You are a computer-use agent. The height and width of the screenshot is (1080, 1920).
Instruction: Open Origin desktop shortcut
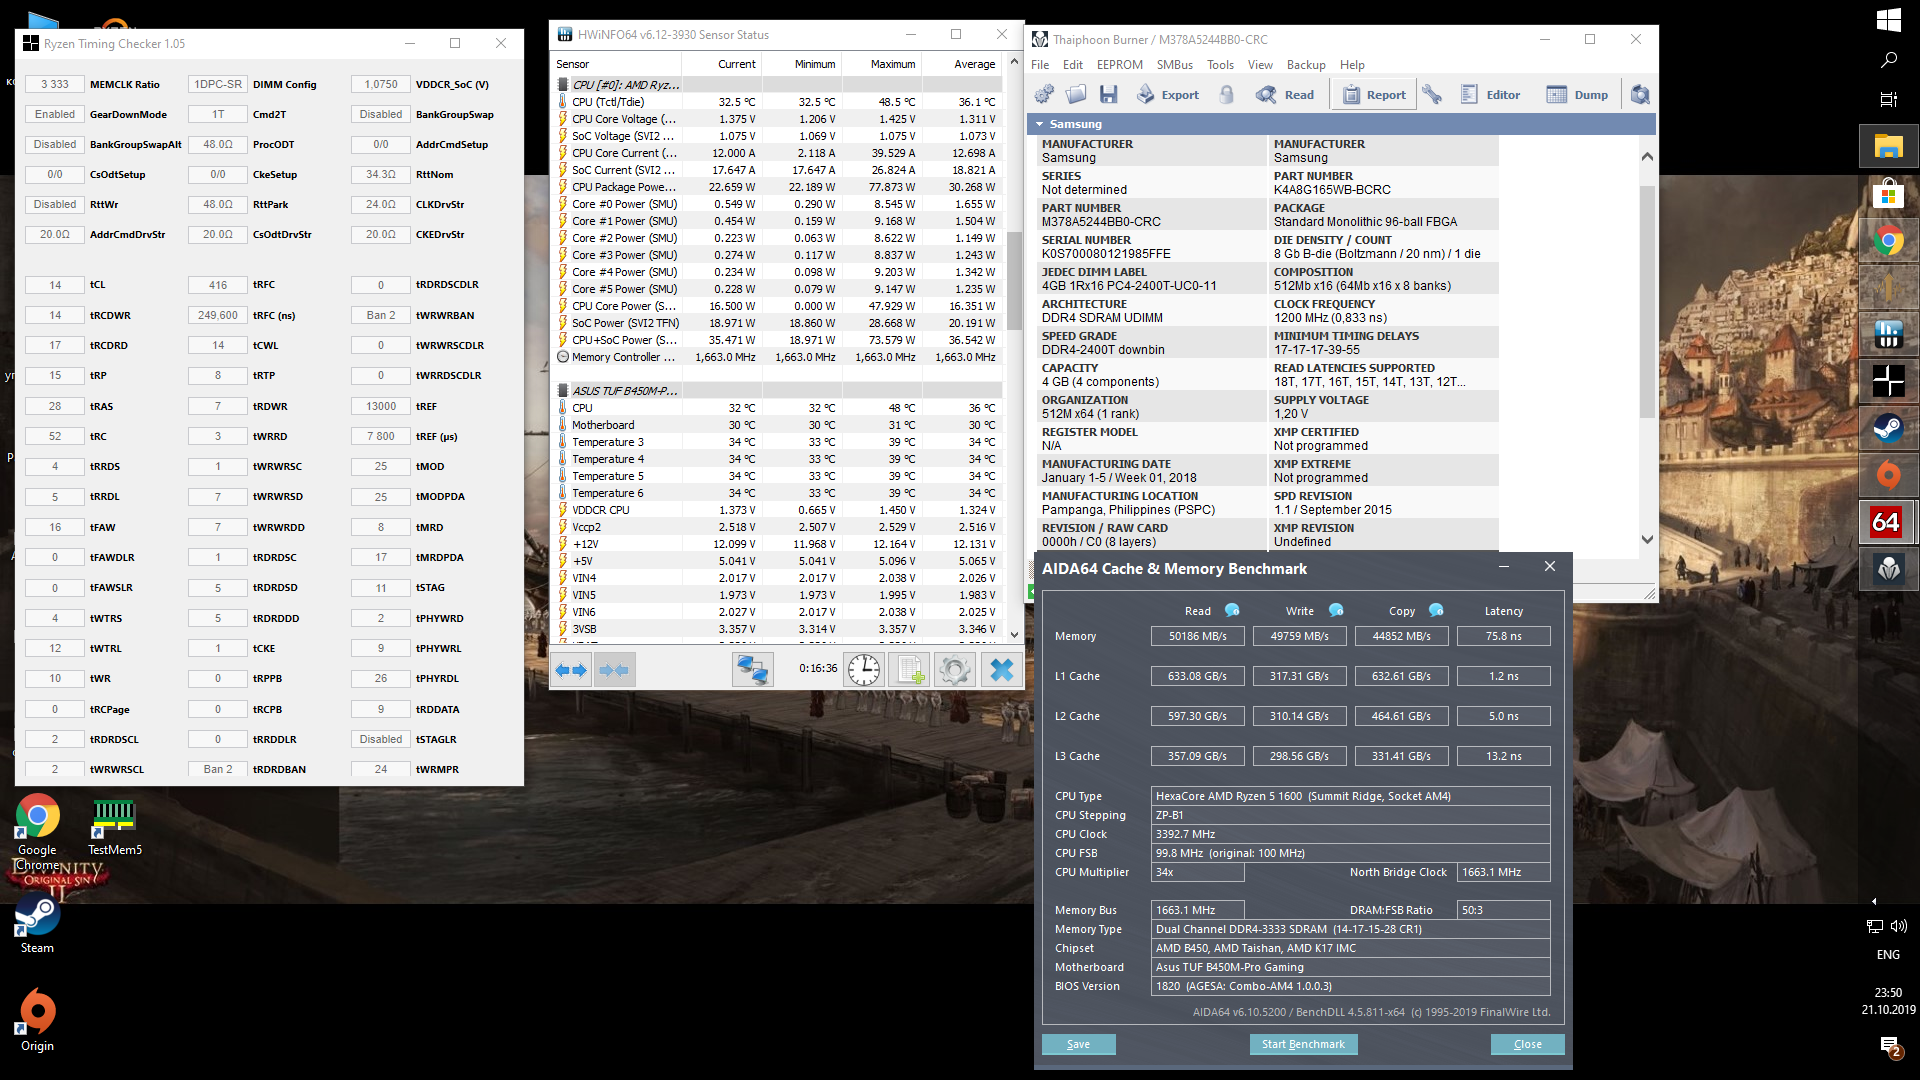click(37, 1021)
